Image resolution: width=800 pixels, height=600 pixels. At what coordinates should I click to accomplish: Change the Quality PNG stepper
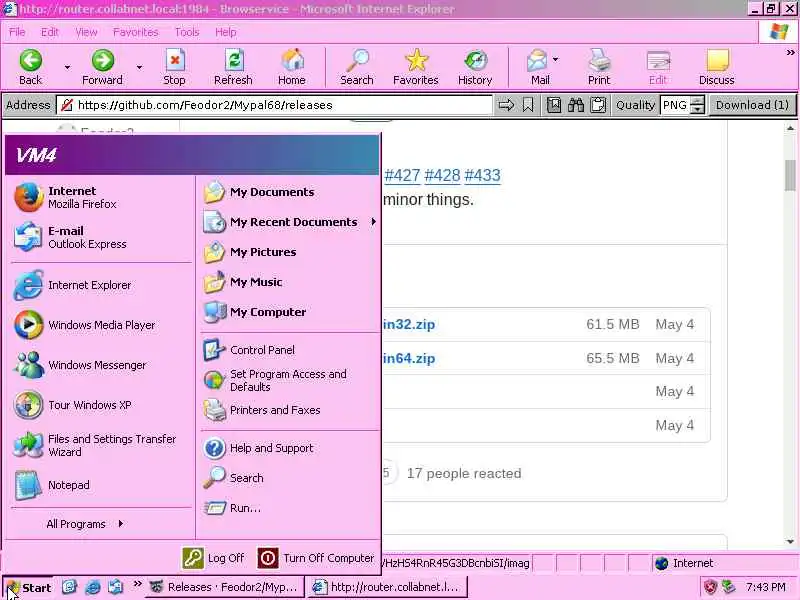(x=697, y=105)
